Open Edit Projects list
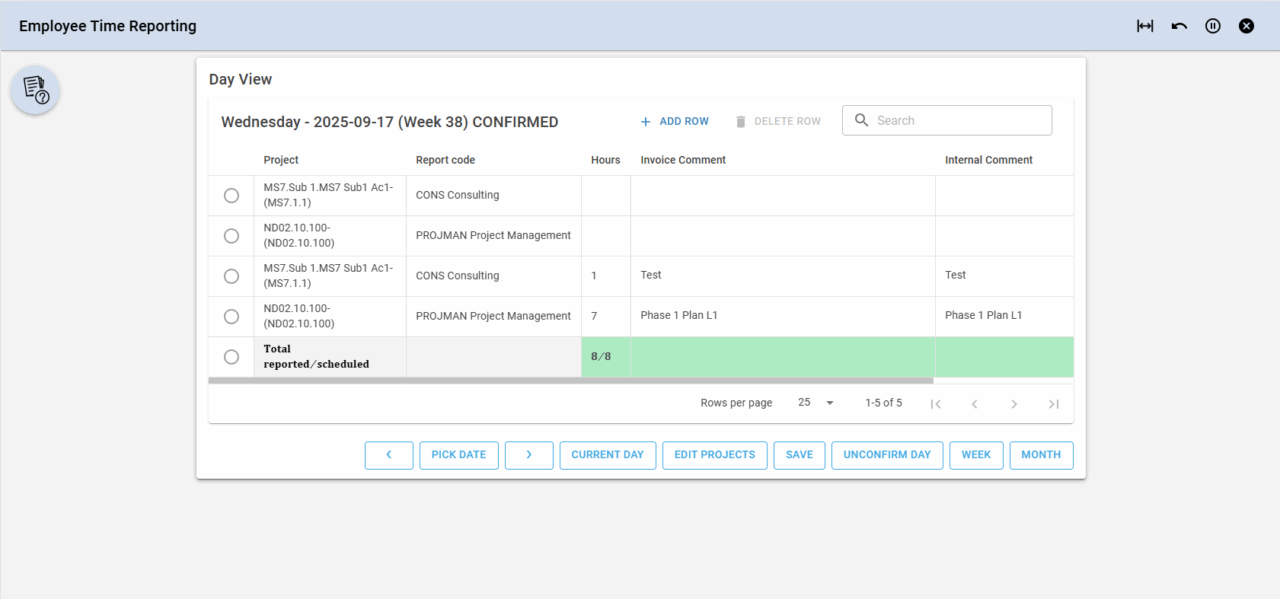The image size is (1280, 599). tap(714, 455)
